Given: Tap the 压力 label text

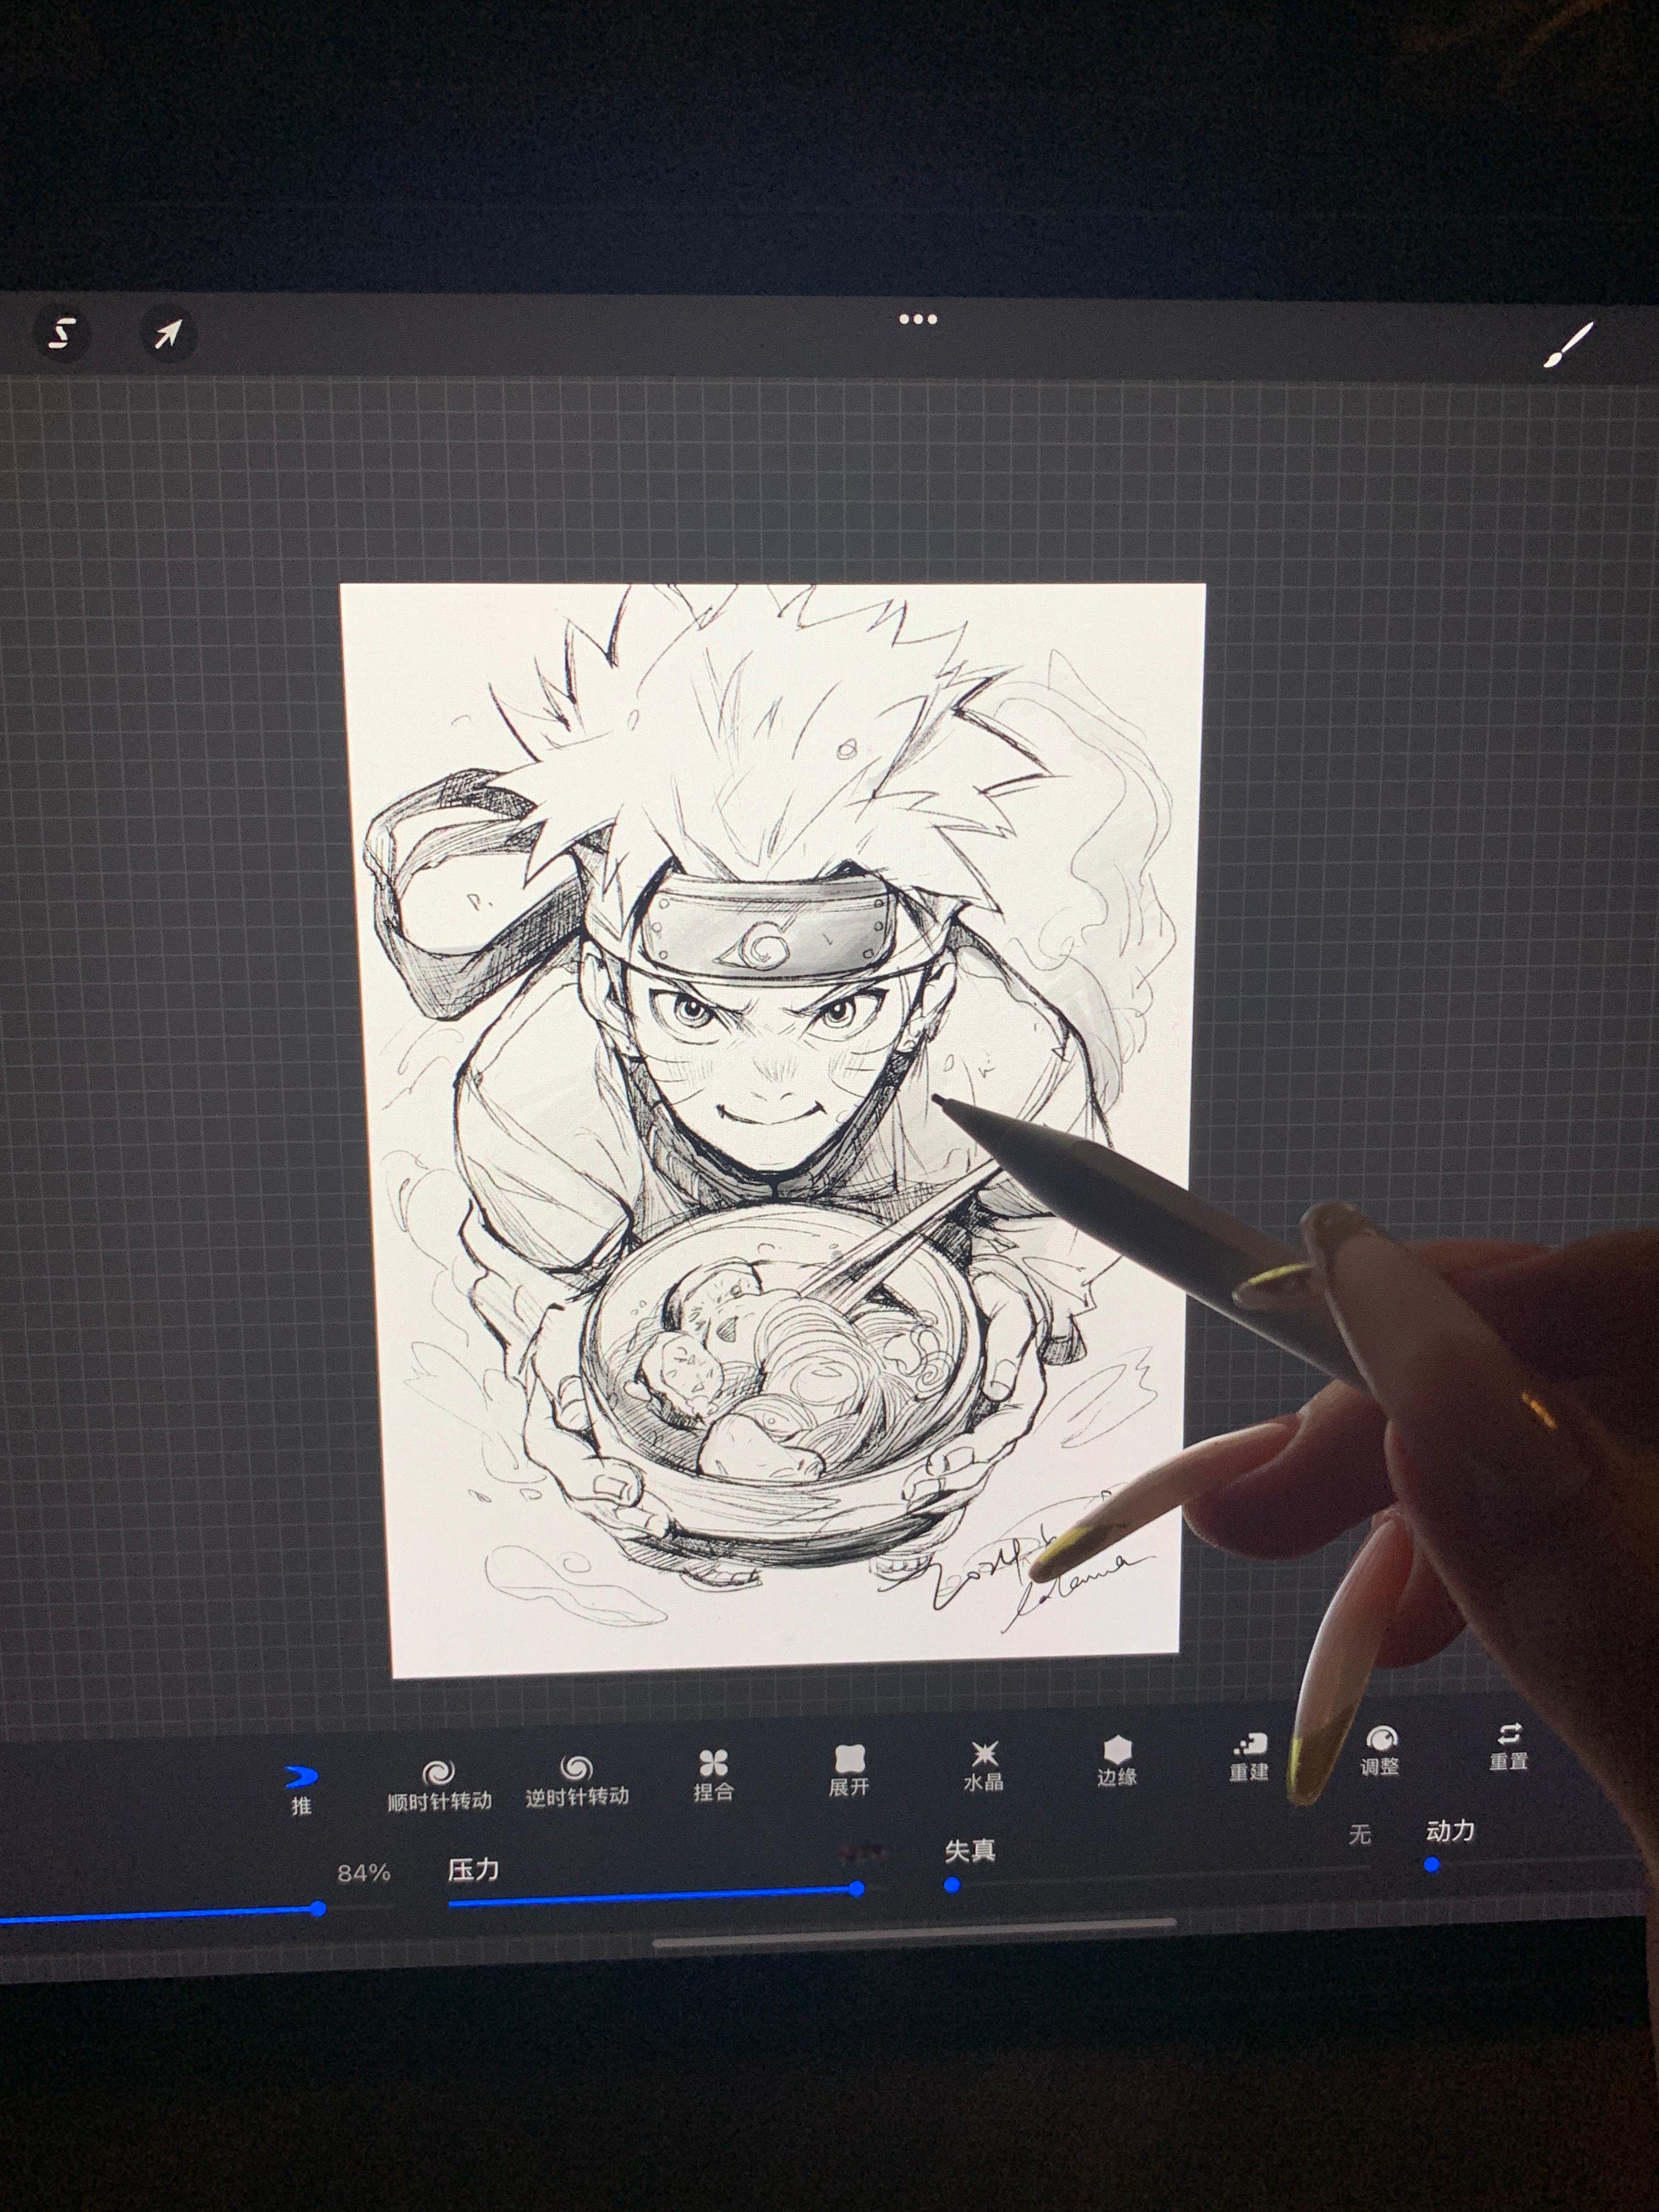Looking at the screenshot, I should pos(473,1870).
